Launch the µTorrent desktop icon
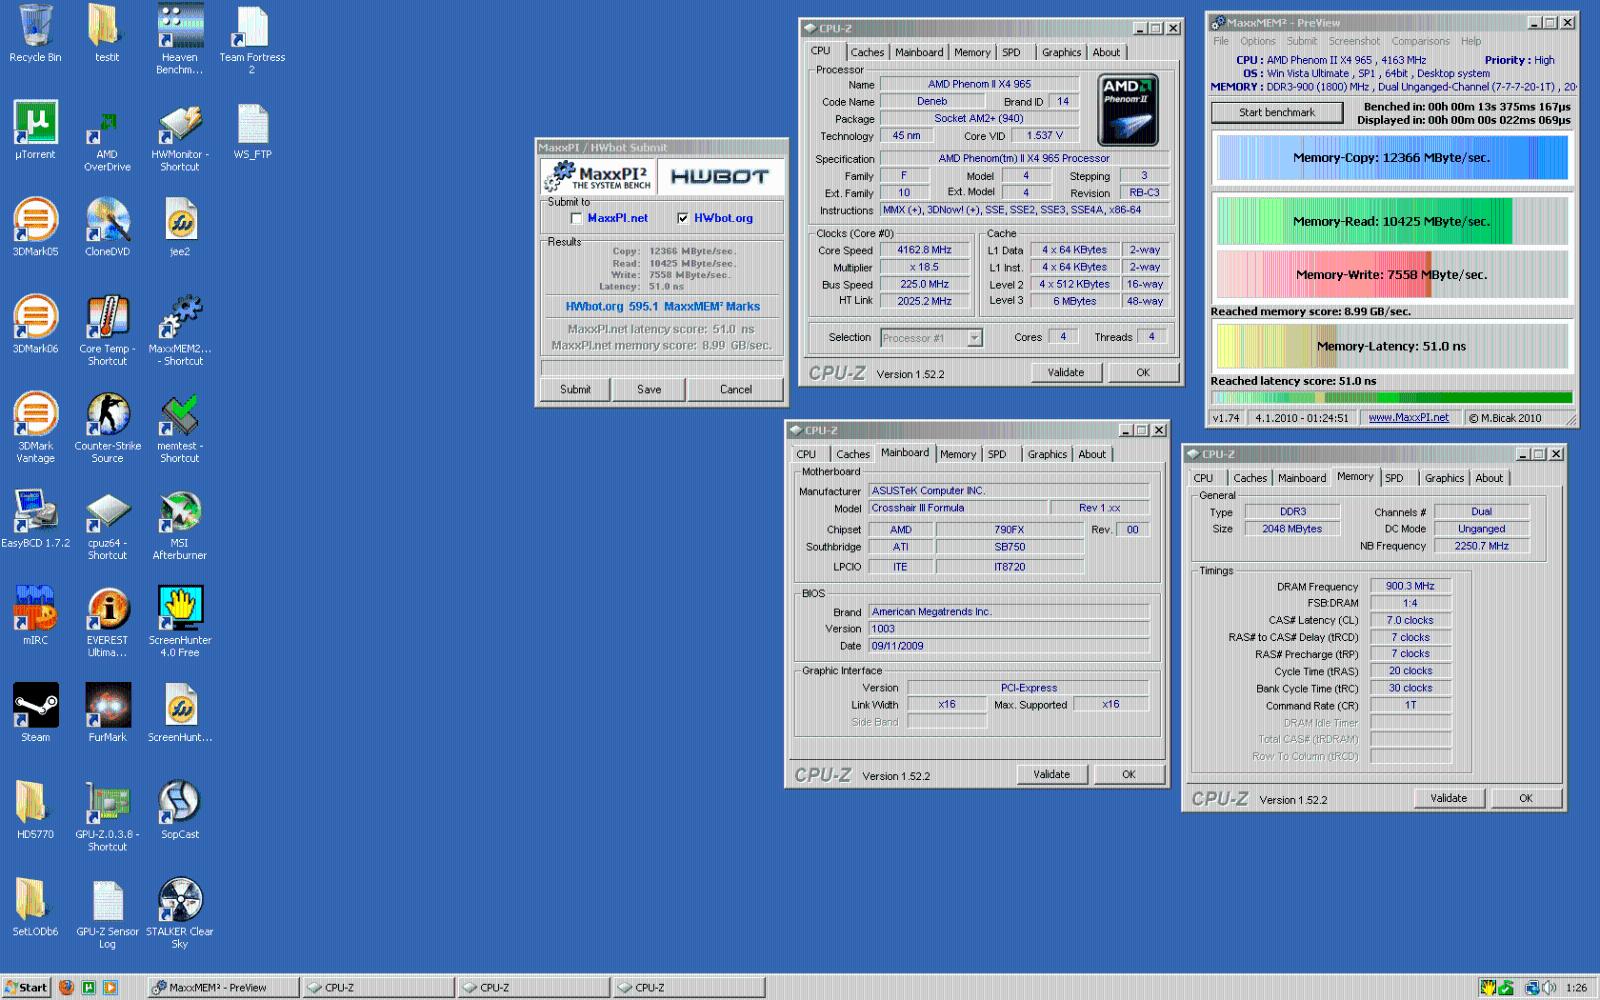 click(x=35, y=125)
